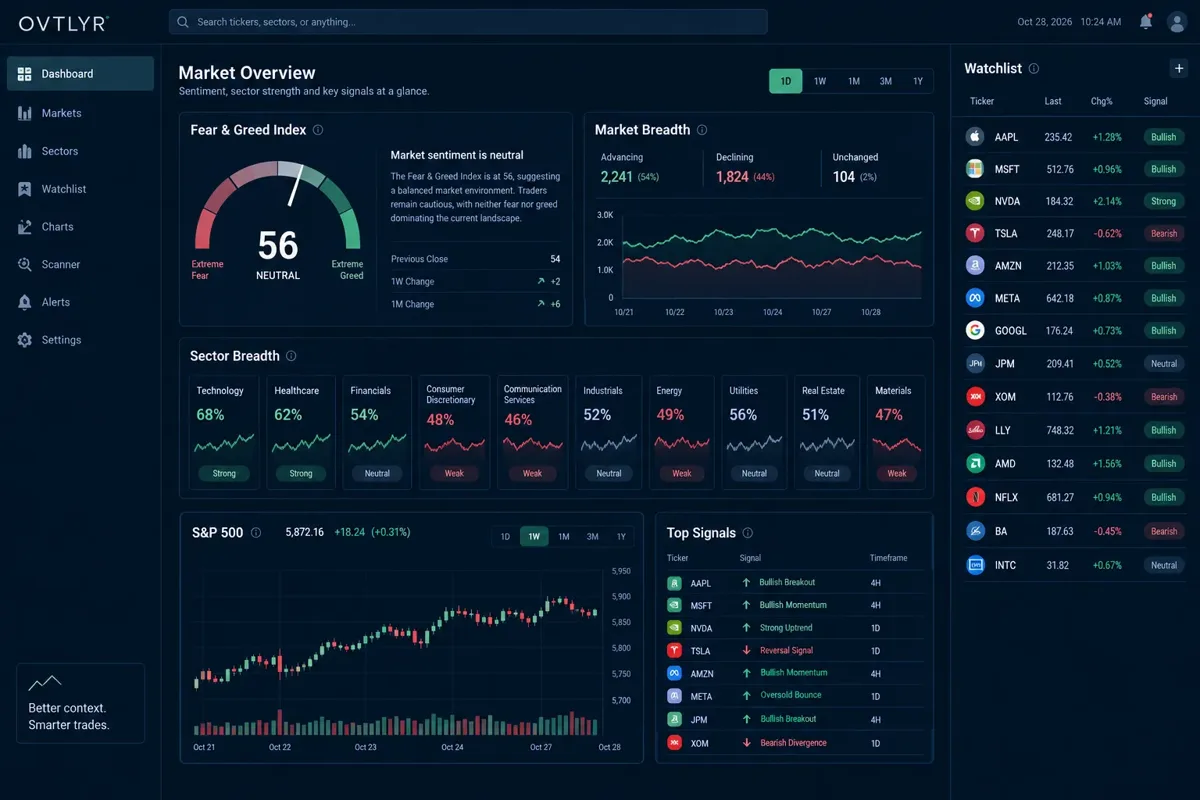This screenshot has height=800, width=1200.
Task: Select the 1D range for Market Overview
Action: point(786,81)
